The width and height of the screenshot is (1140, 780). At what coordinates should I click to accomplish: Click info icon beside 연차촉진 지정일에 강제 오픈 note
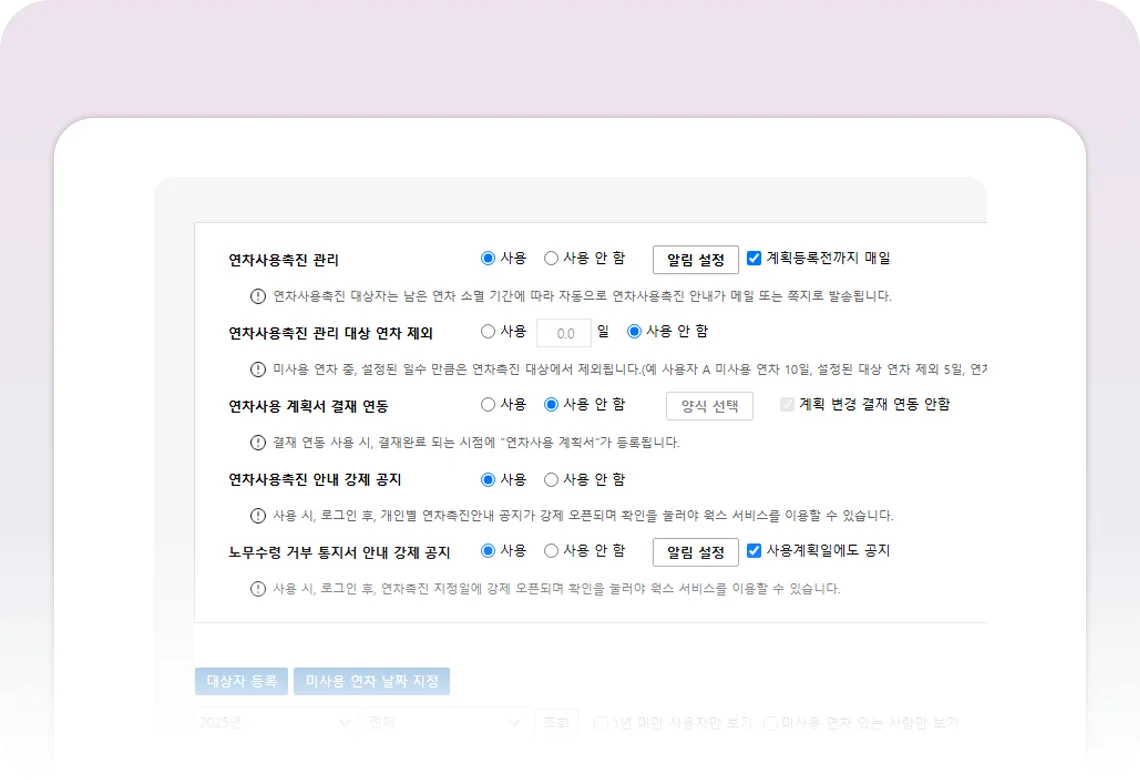258,589
